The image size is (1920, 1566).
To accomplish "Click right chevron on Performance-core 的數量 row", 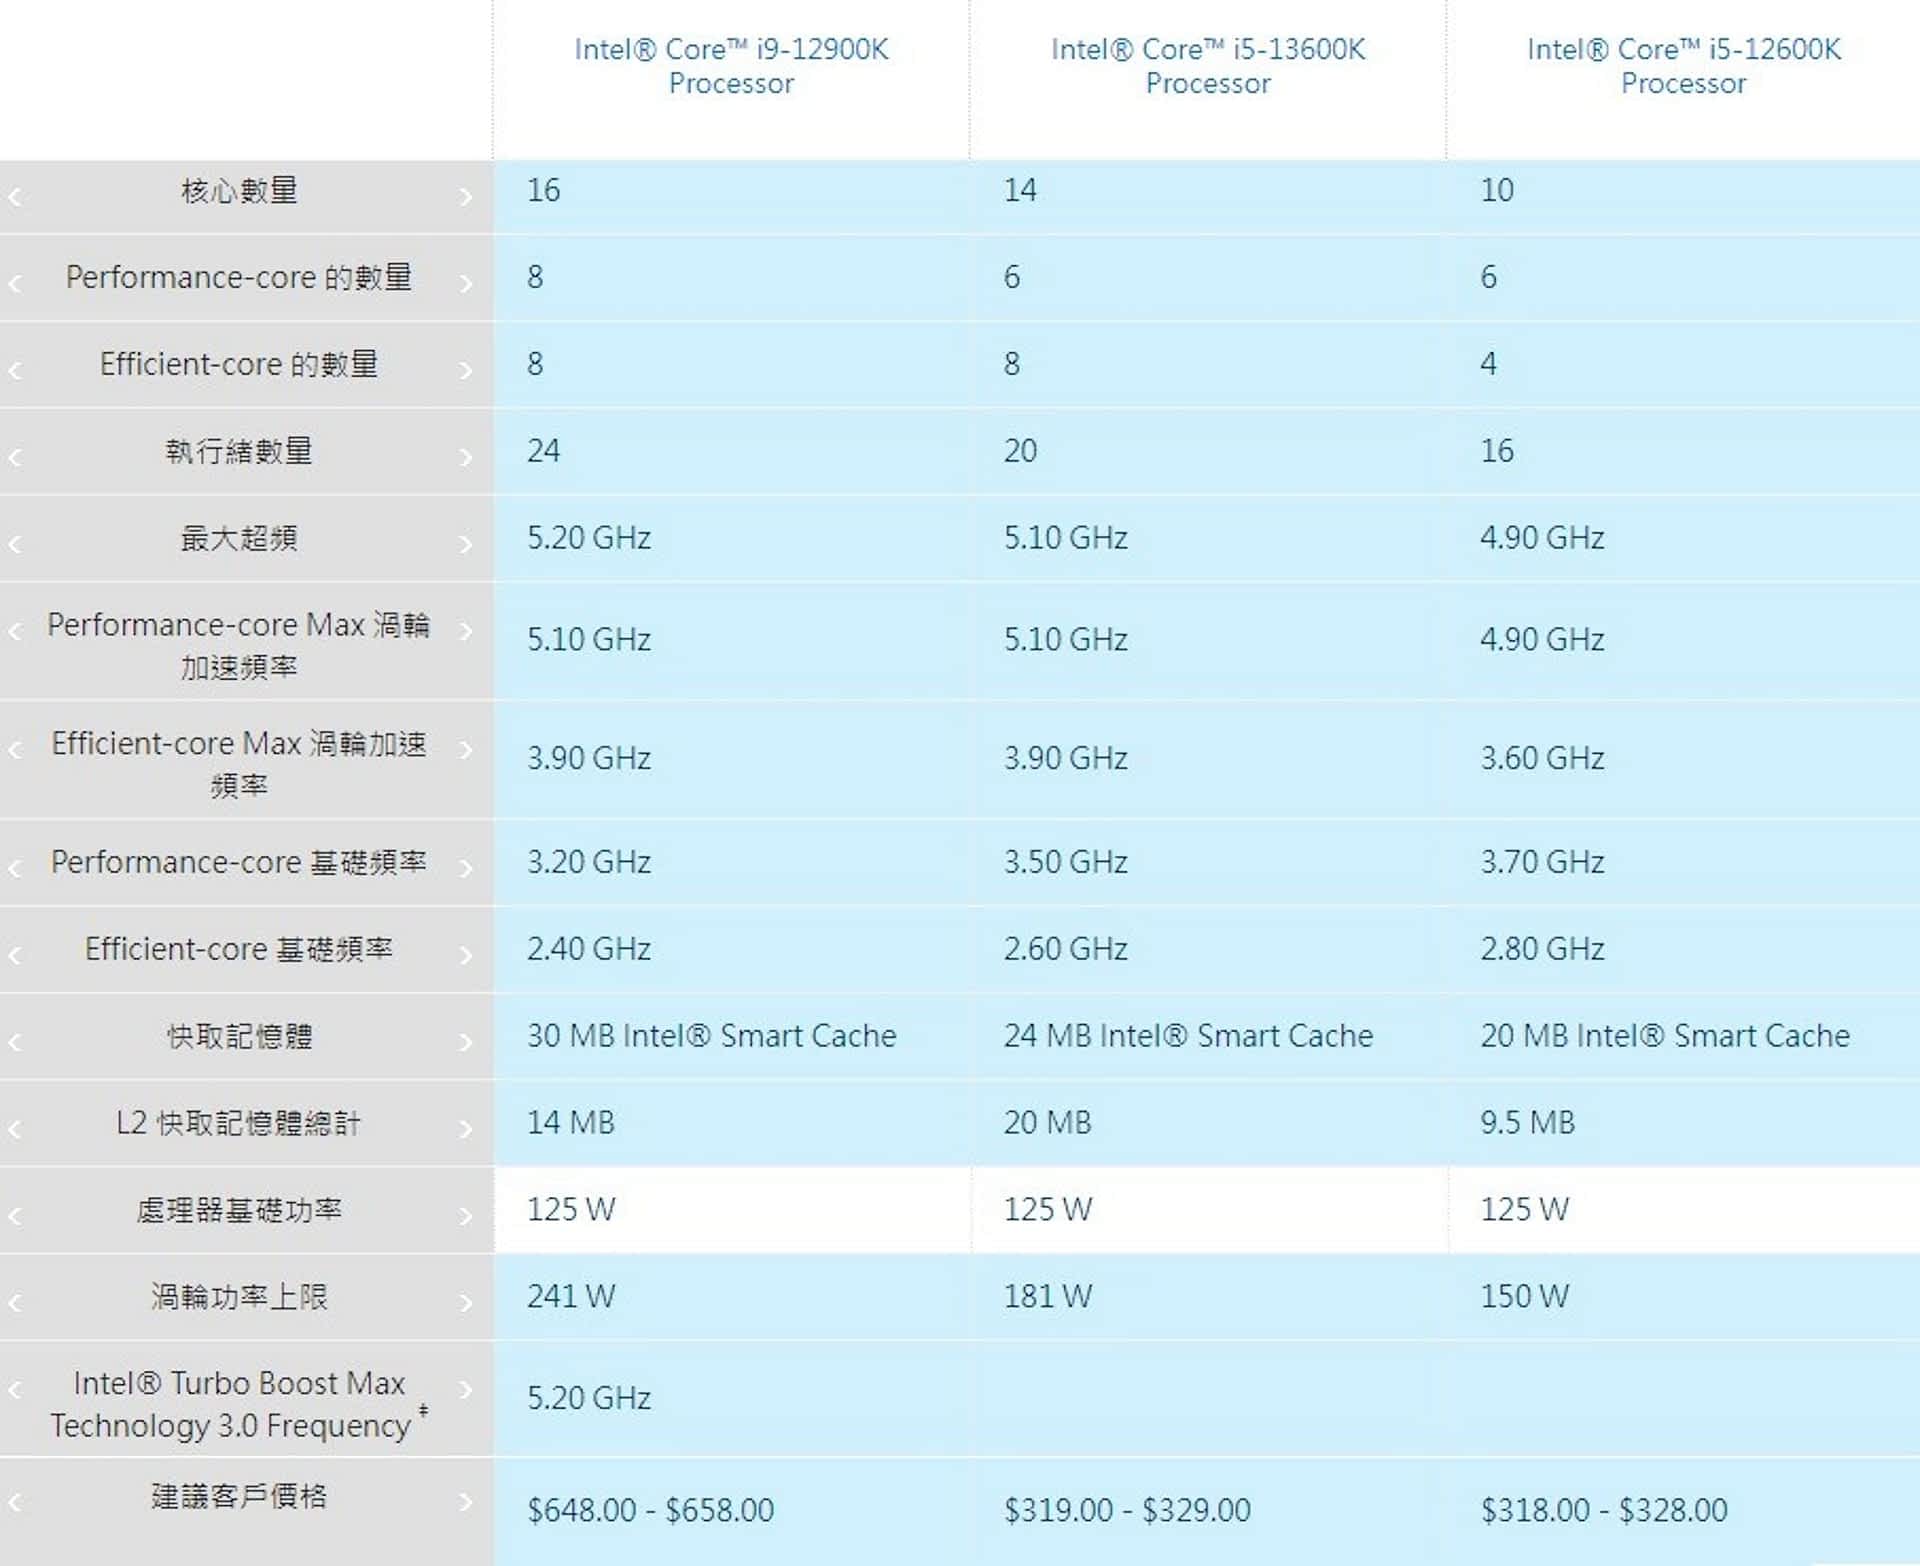I will 466,284.
